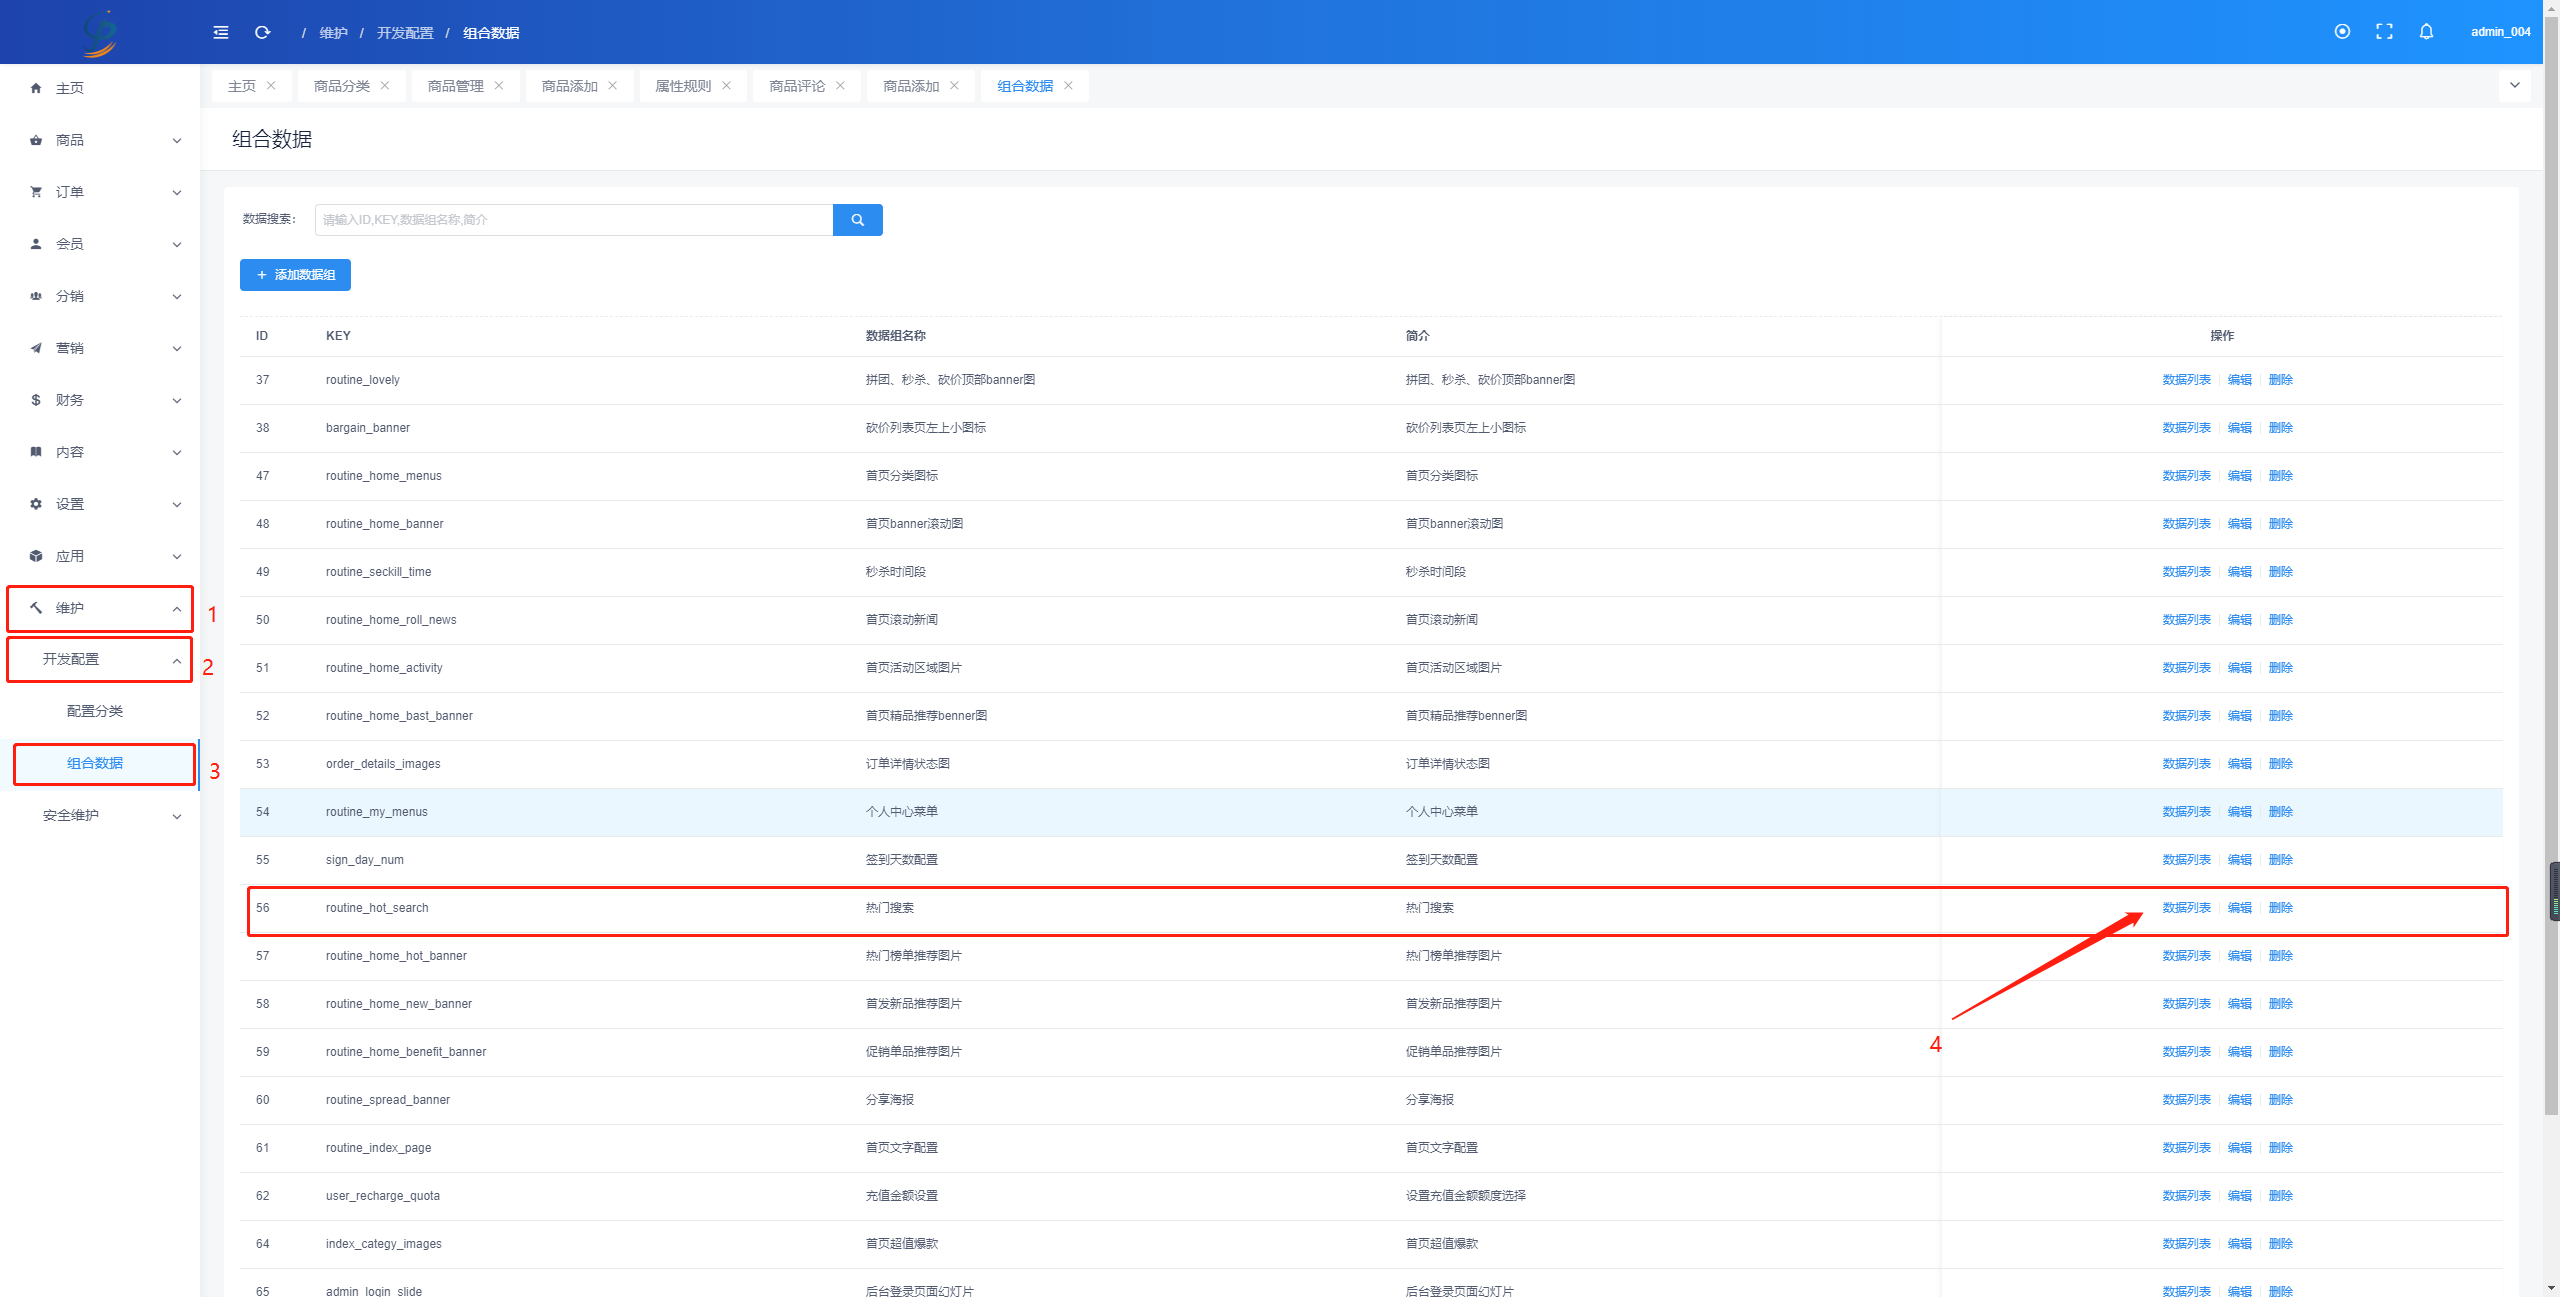Toggle fullscreen mode icon
The height and width of the screenshot is (1297, 2560).
point(2384,31)
